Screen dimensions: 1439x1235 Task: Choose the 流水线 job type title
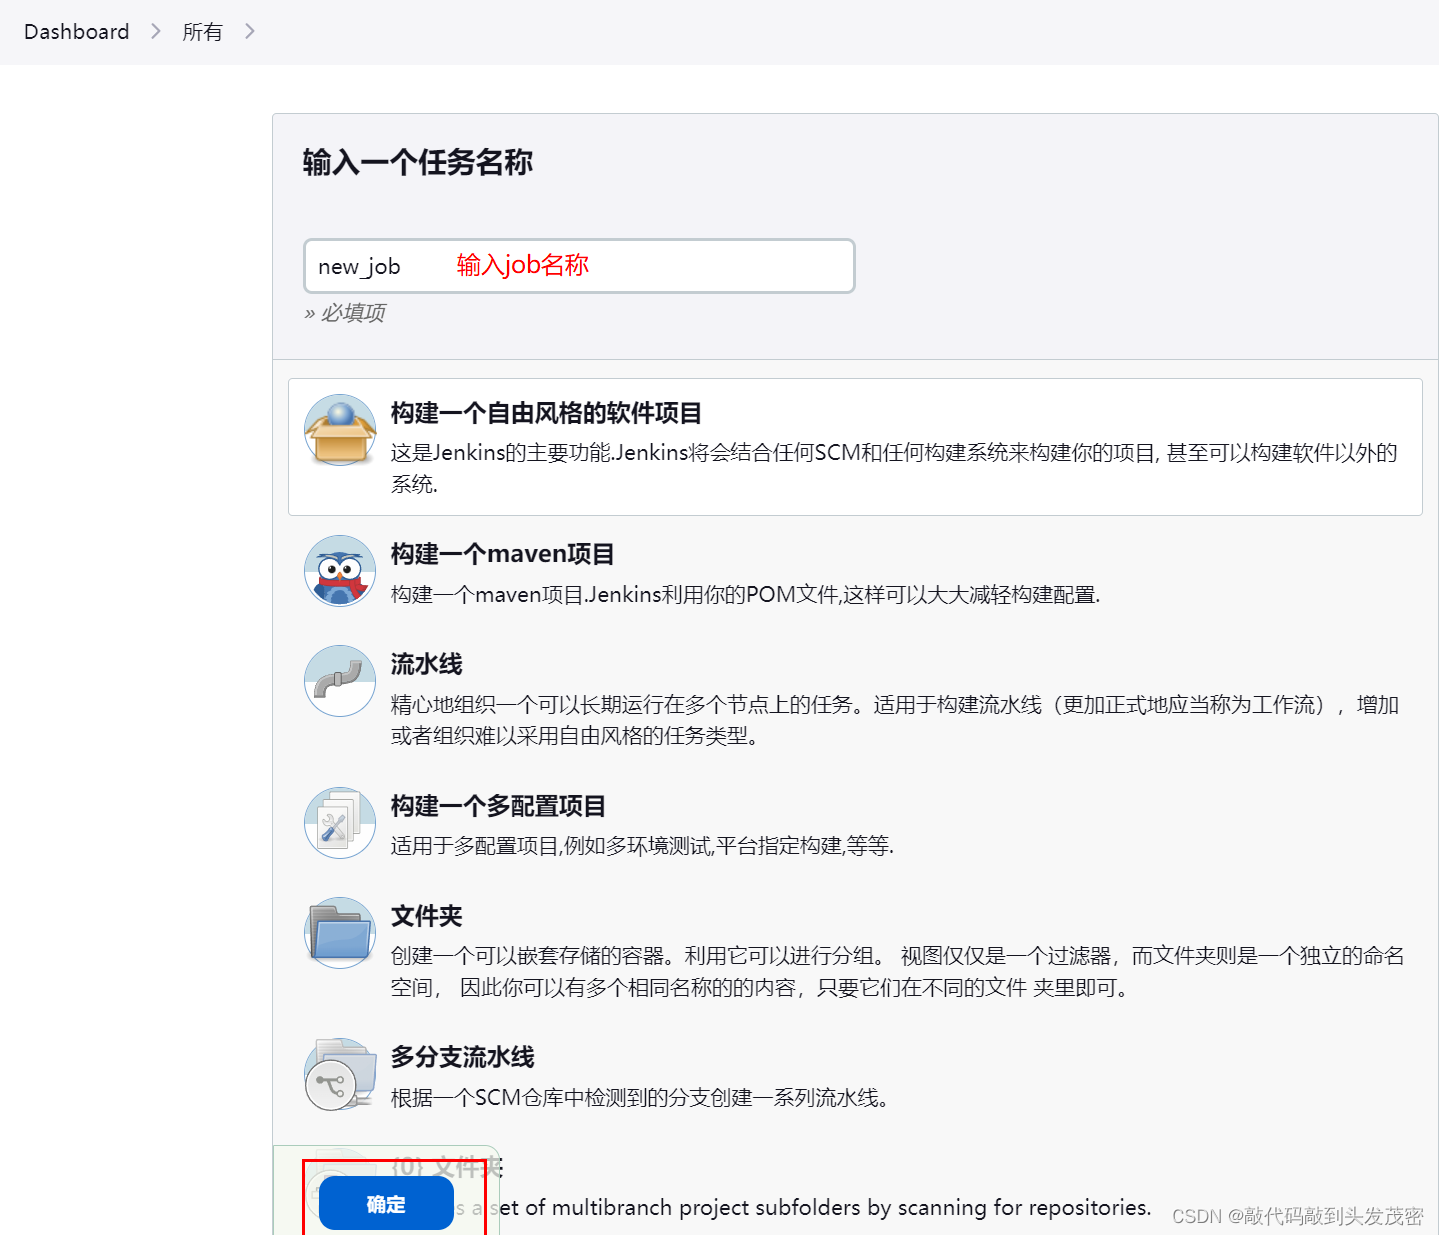(x=426, y=664)
